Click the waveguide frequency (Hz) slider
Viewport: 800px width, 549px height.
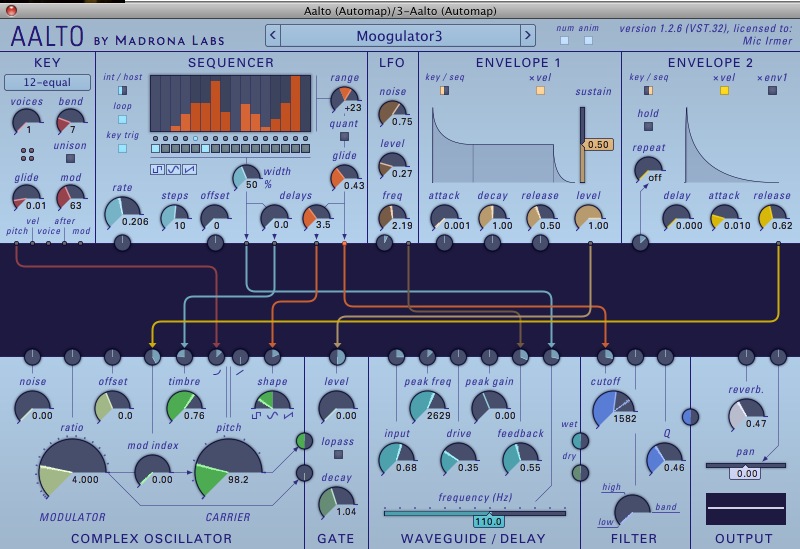[474, 512]
